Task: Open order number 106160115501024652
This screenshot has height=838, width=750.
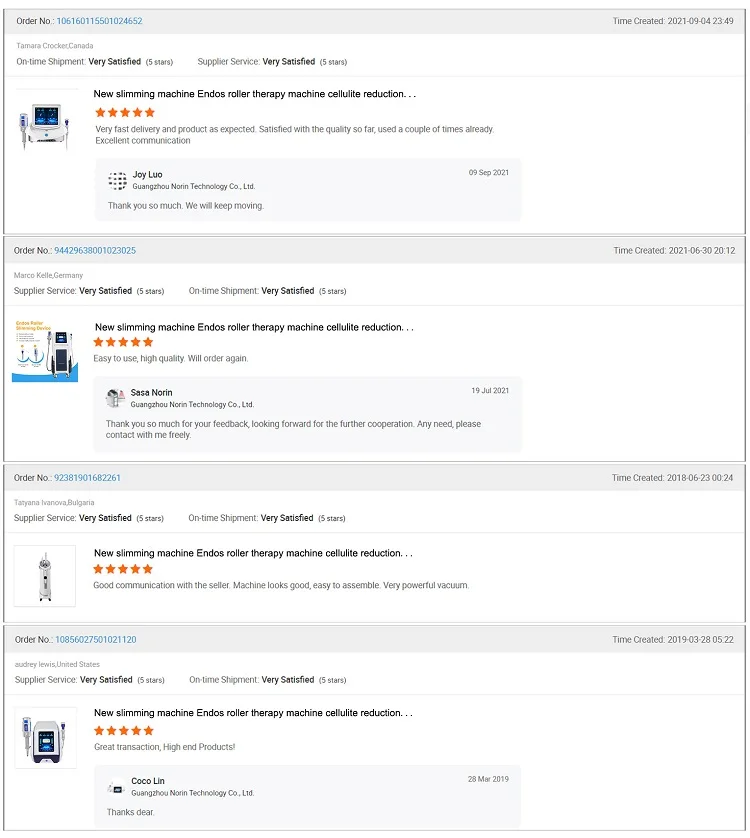Action: (99, 21)
